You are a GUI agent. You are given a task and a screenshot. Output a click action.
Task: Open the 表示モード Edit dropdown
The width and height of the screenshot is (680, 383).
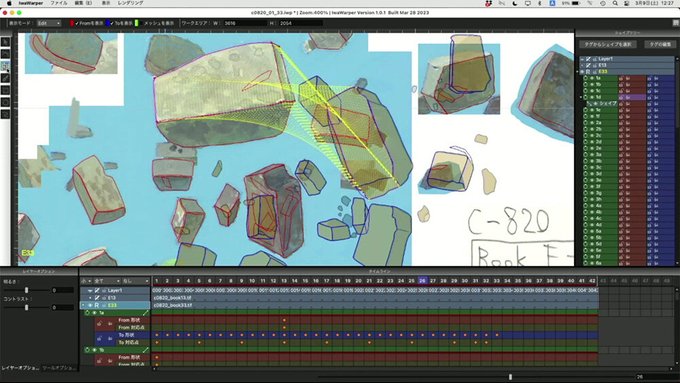(x=49, y=23)
